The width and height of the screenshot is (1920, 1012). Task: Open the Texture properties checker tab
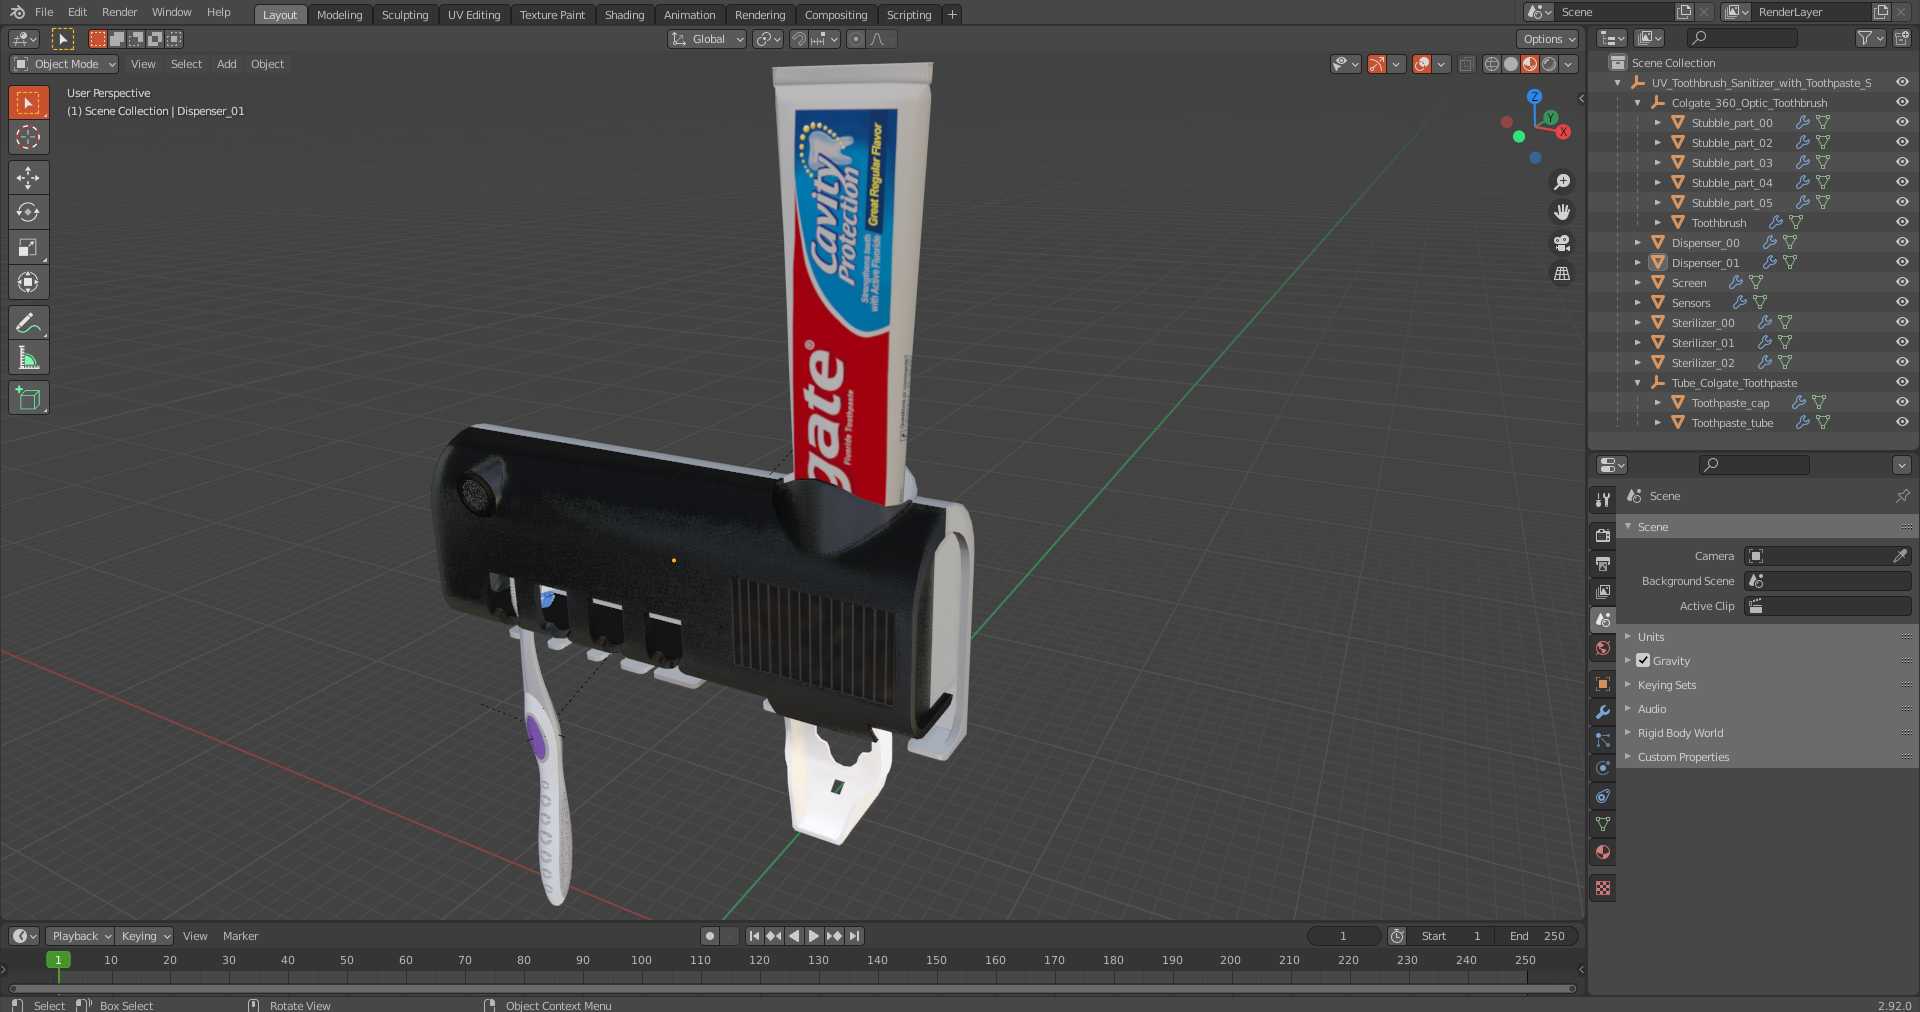tap(1603, 888)
